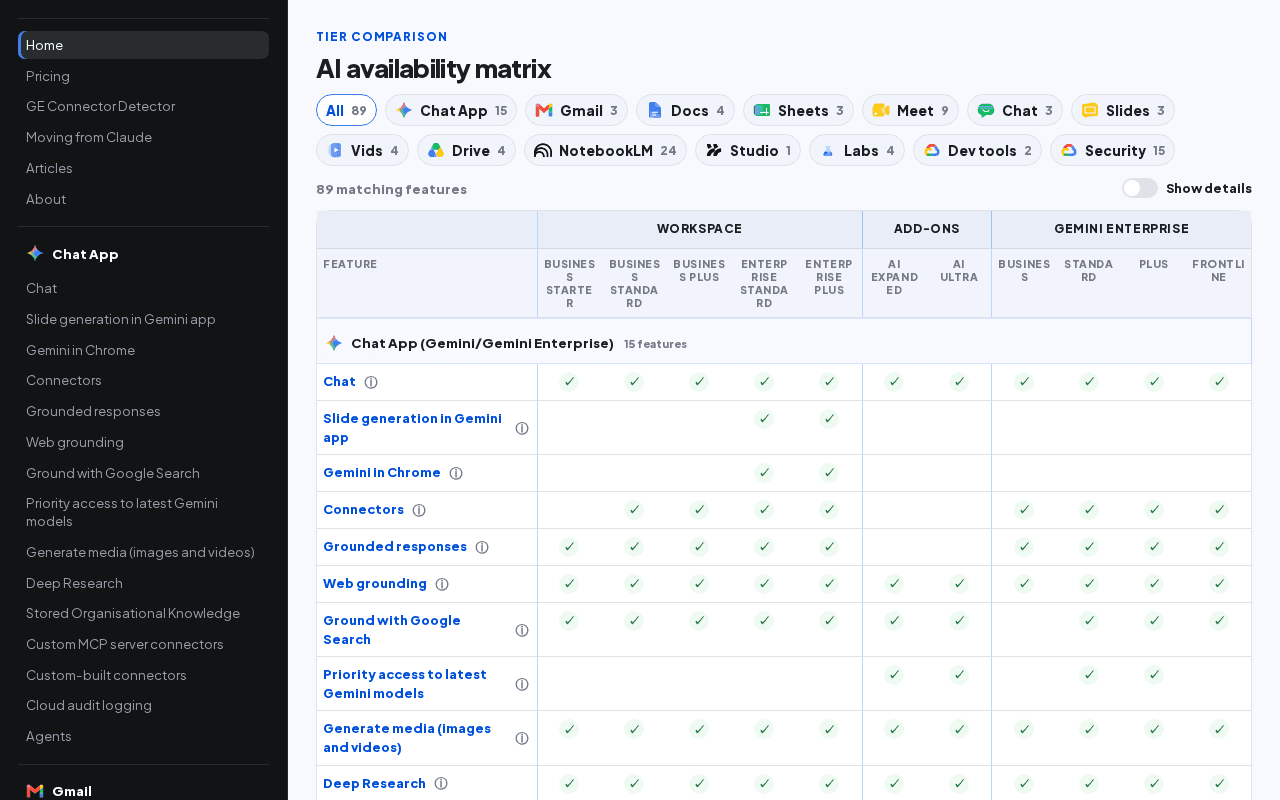The width and height of the screenshot is (1280, 800).
Task: Open sidebar Gemini in Chrome entry
Action: pyautogui.click(x=143, y=350)
